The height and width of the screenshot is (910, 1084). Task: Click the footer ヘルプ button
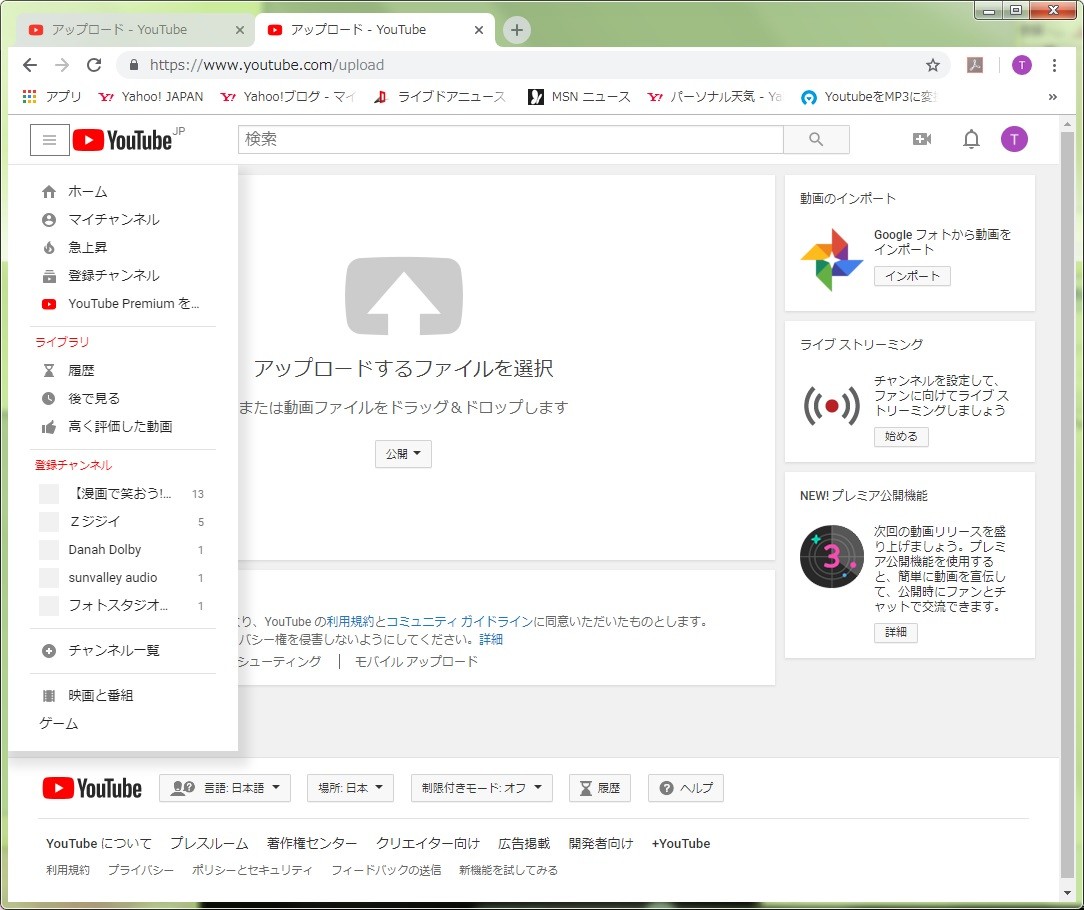686,788
